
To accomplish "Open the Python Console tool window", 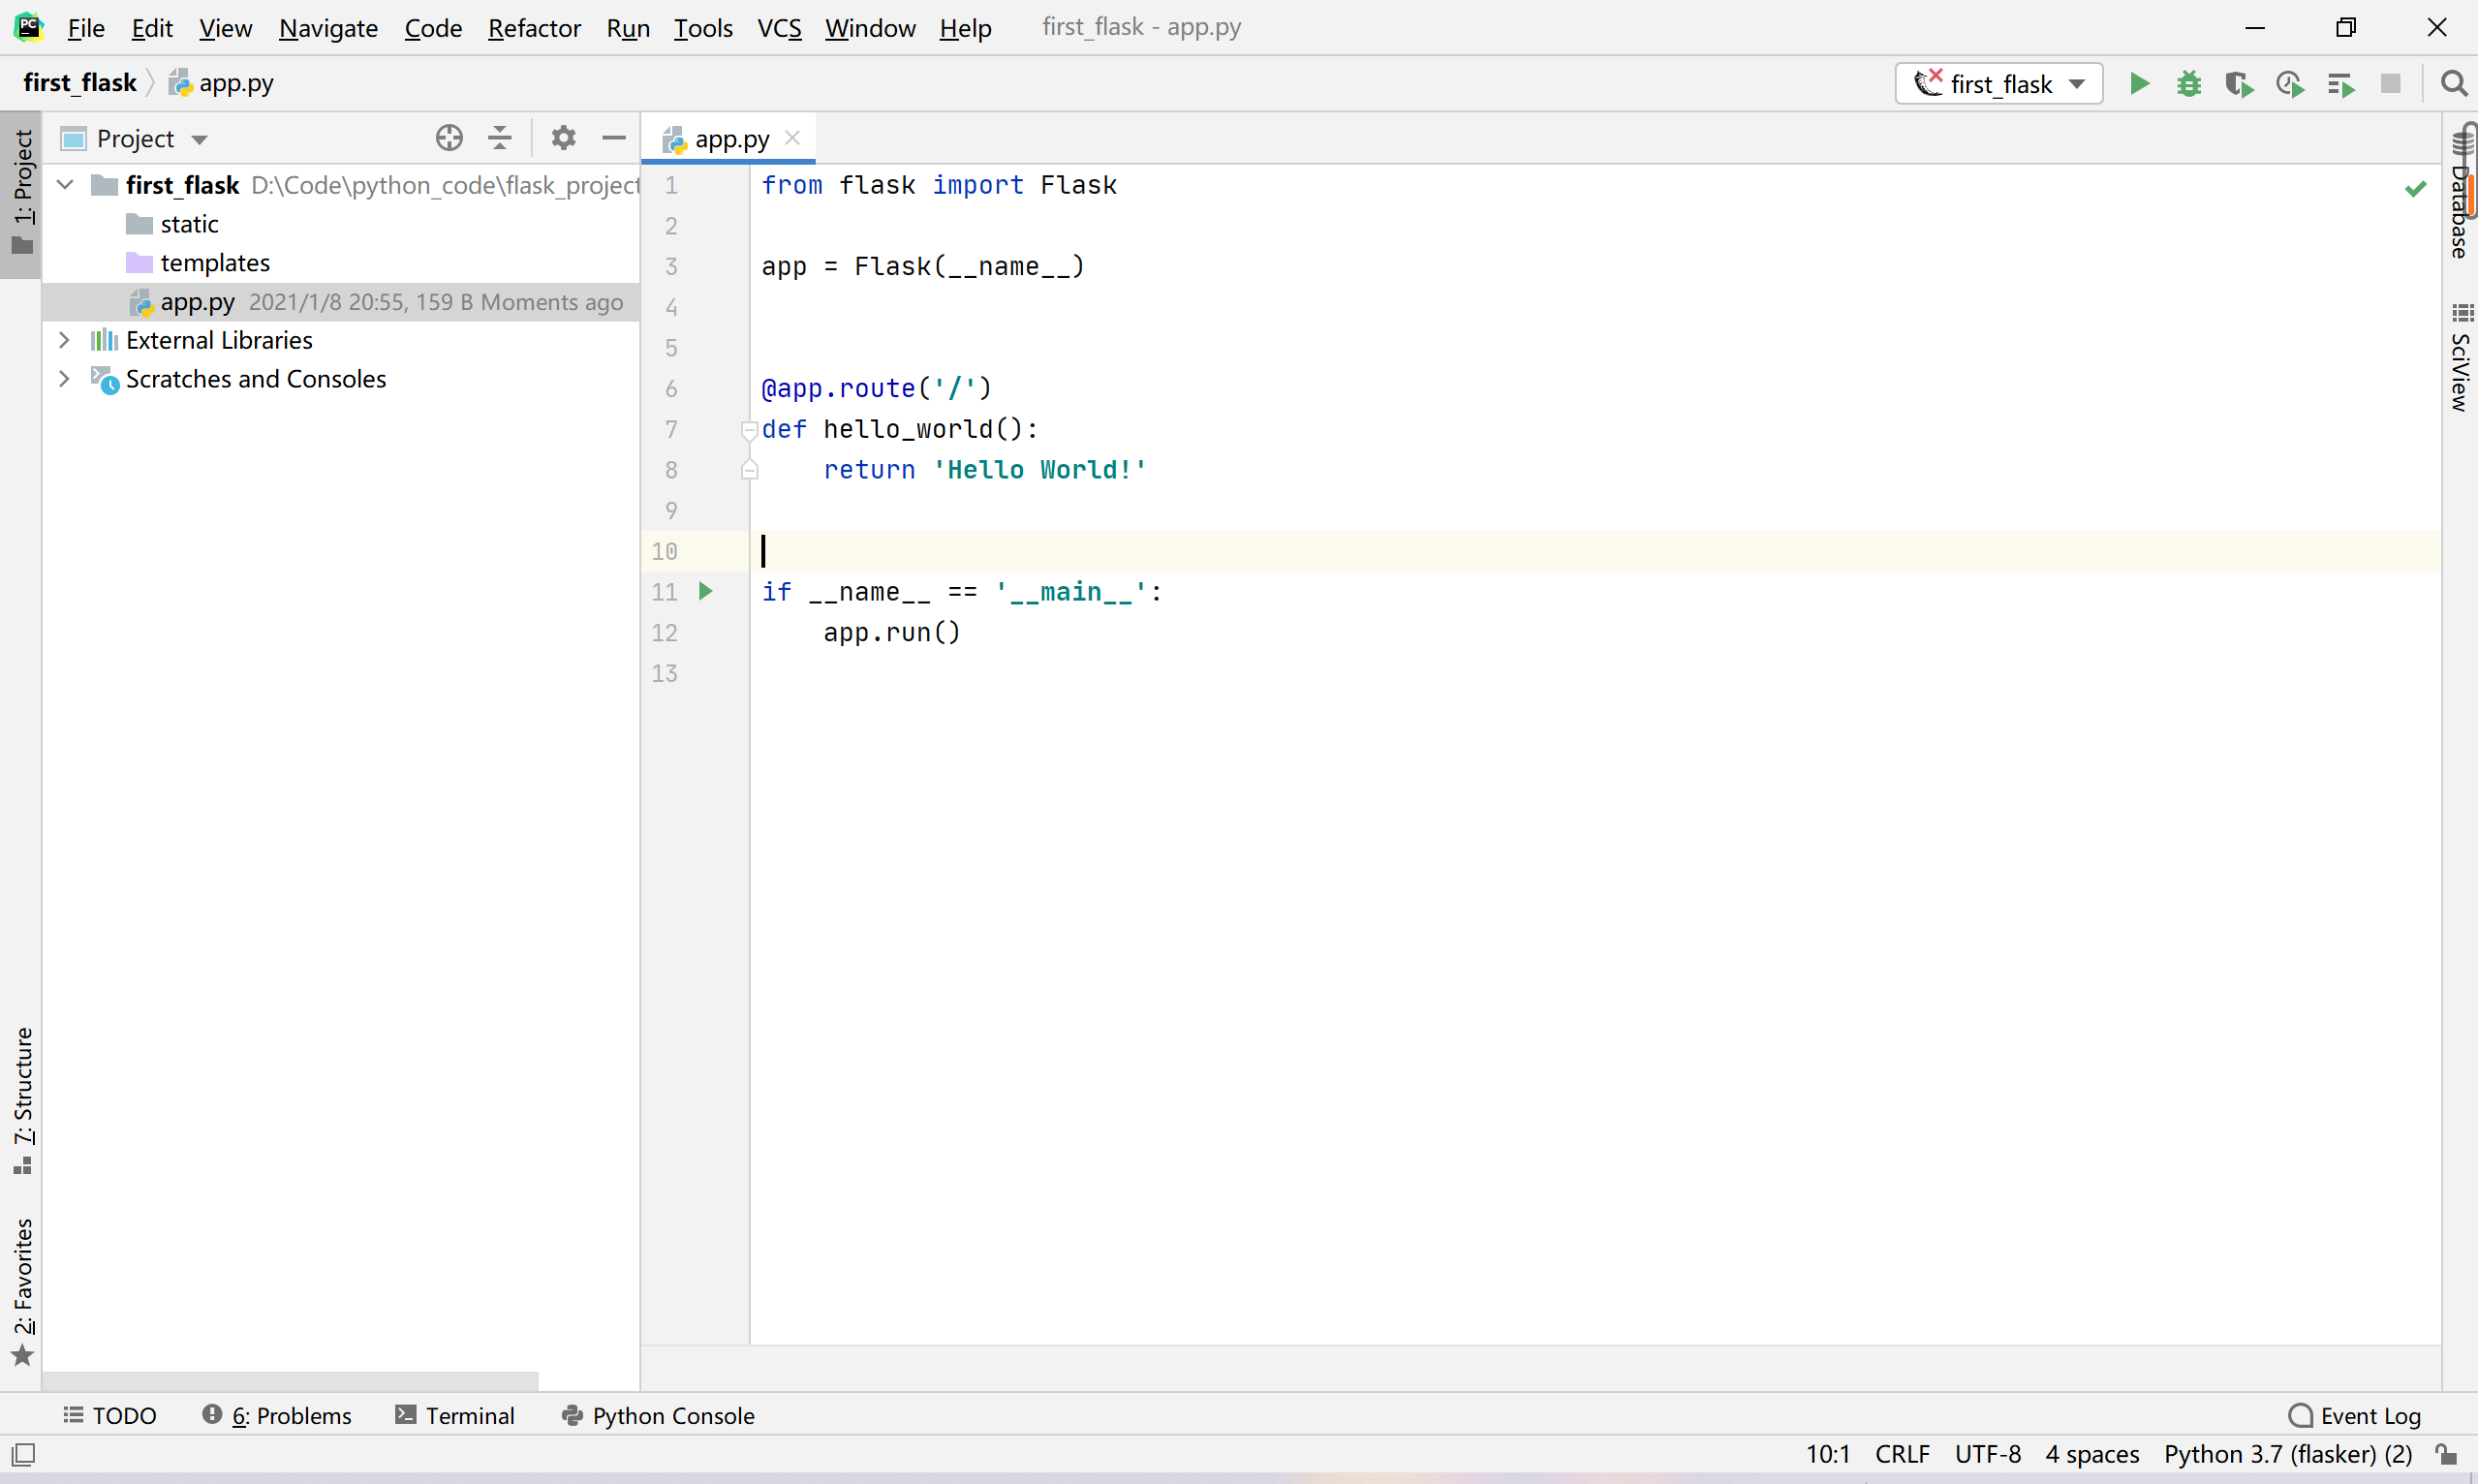I will pyautogui.click(x=658, y=1415).
